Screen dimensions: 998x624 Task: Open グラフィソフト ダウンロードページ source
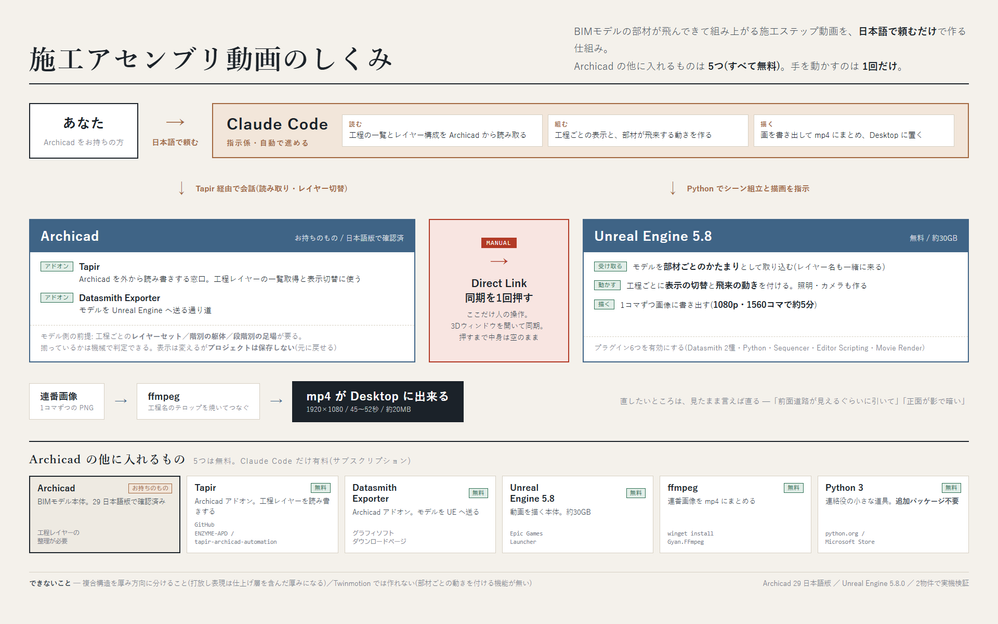pyautogui.click(x=379, y=537)
